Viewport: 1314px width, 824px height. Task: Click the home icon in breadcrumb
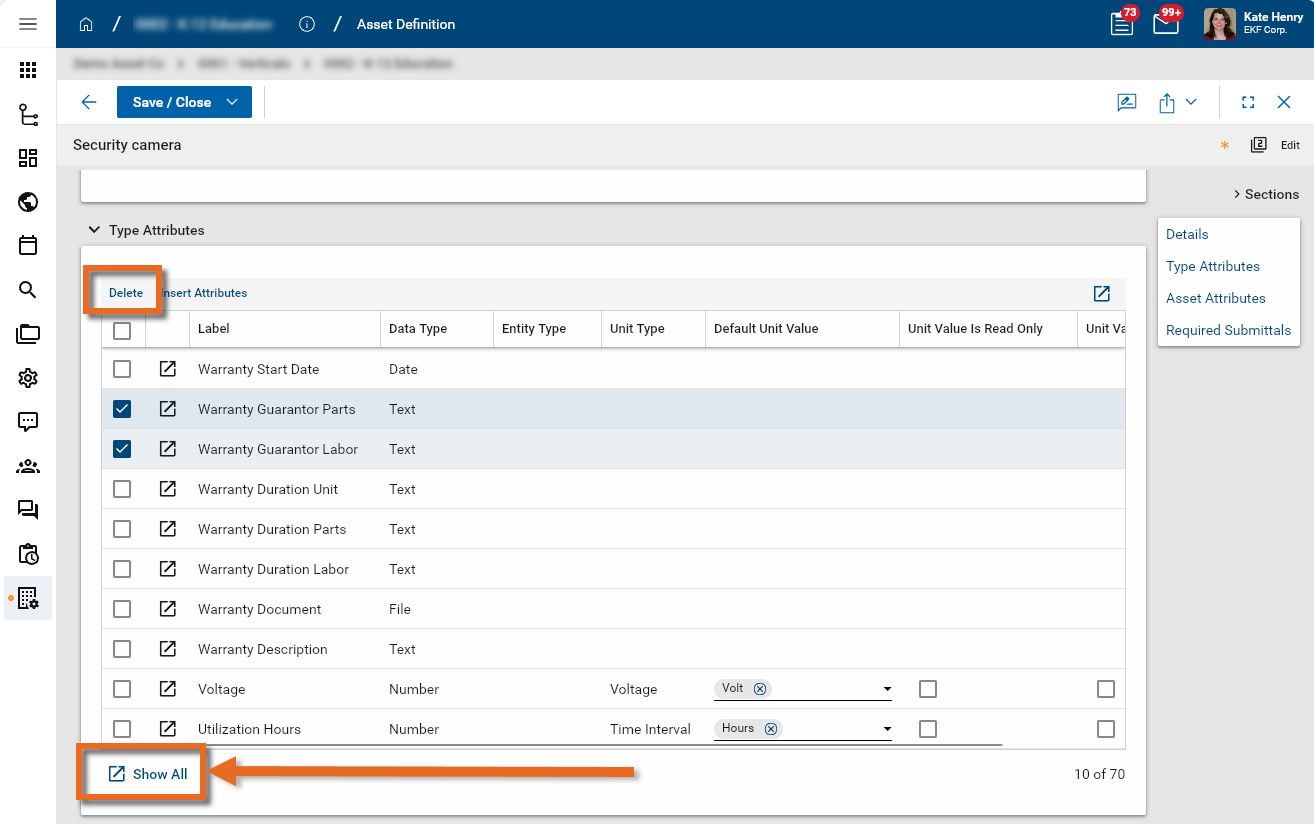(x=86, y=24)
